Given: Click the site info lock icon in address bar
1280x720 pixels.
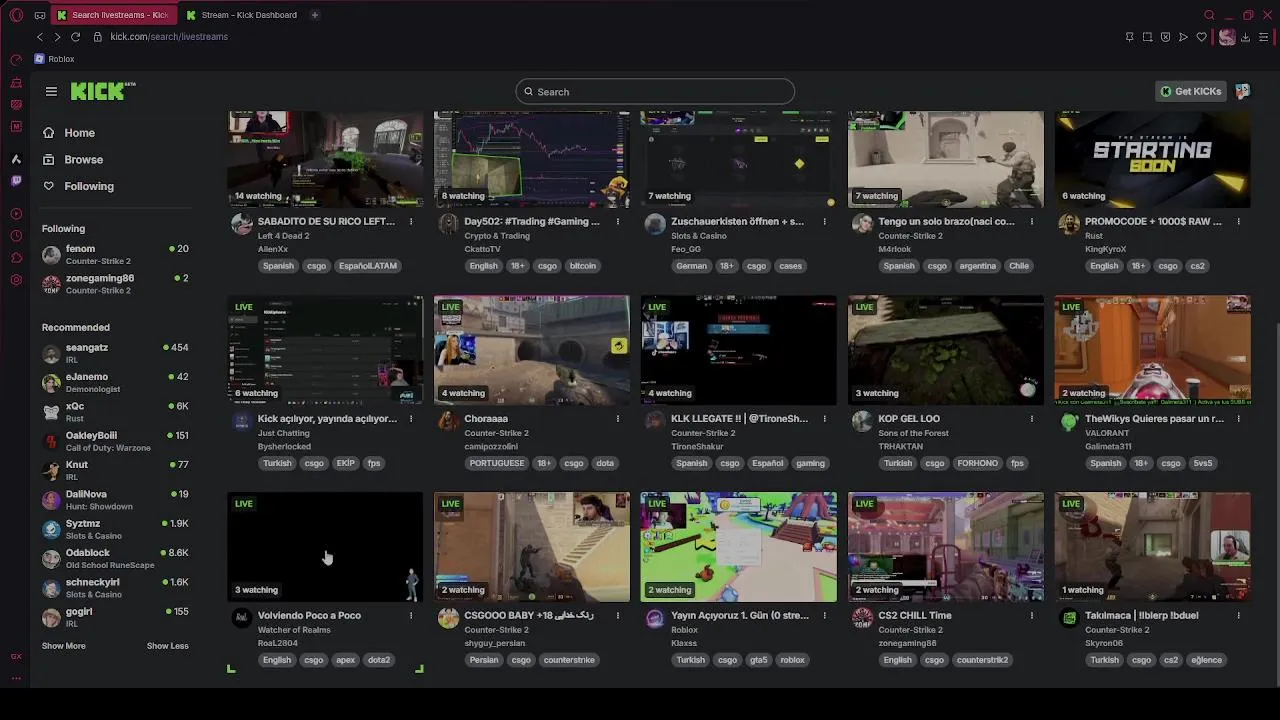Looking at the screenshot, I should pos(97,37).
